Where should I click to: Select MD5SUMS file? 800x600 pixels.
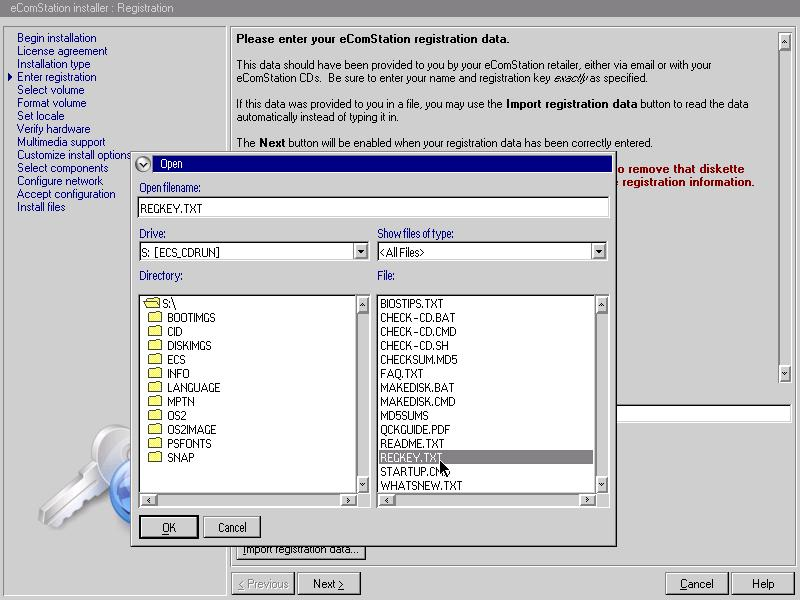click(x=405, y=415)
